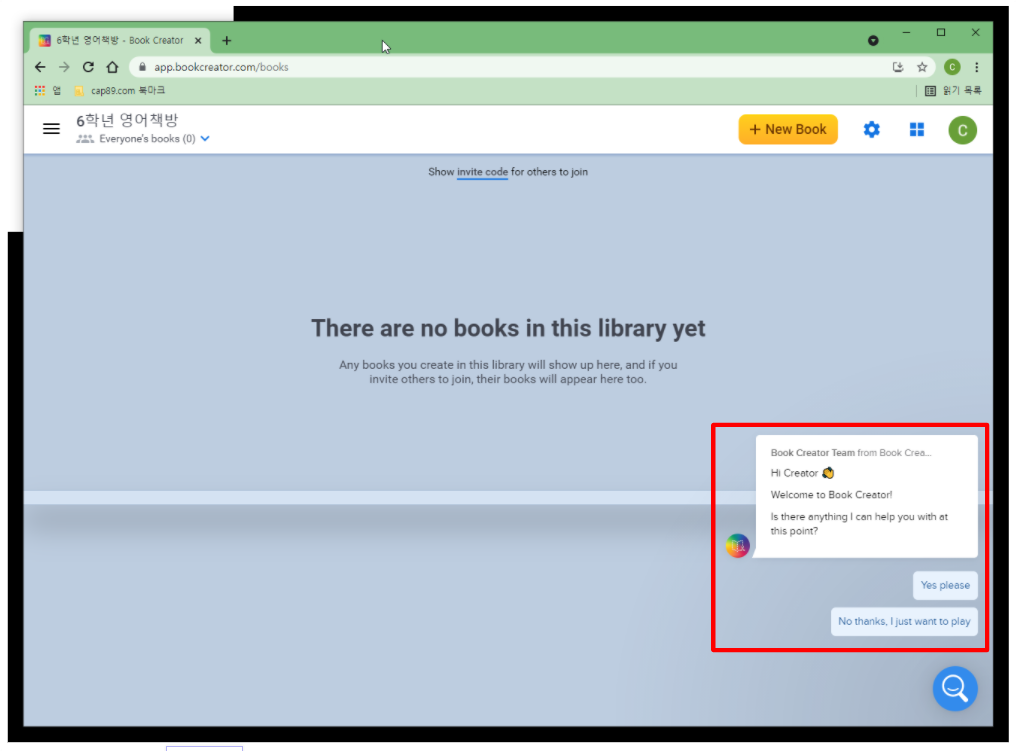1016x751 pixels.
Task: Open library settings gear icon
Action: click(x=872, y=130)
